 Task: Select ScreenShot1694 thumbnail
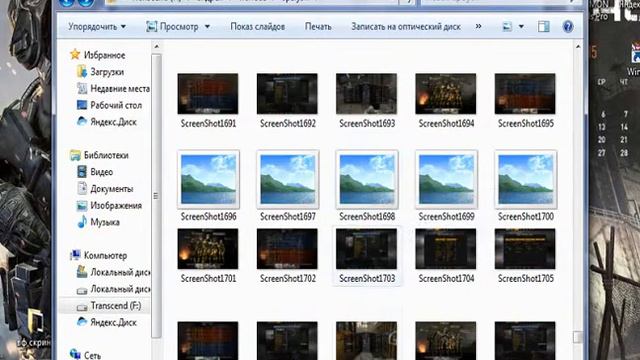(x=446, y=94)
